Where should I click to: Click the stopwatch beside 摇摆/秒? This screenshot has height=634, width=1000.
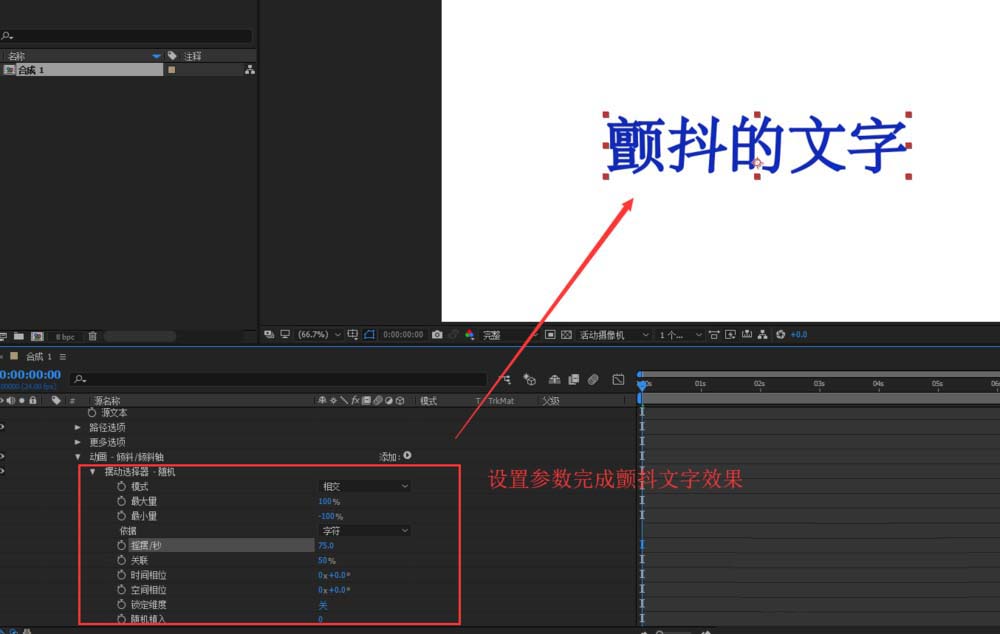121,545
